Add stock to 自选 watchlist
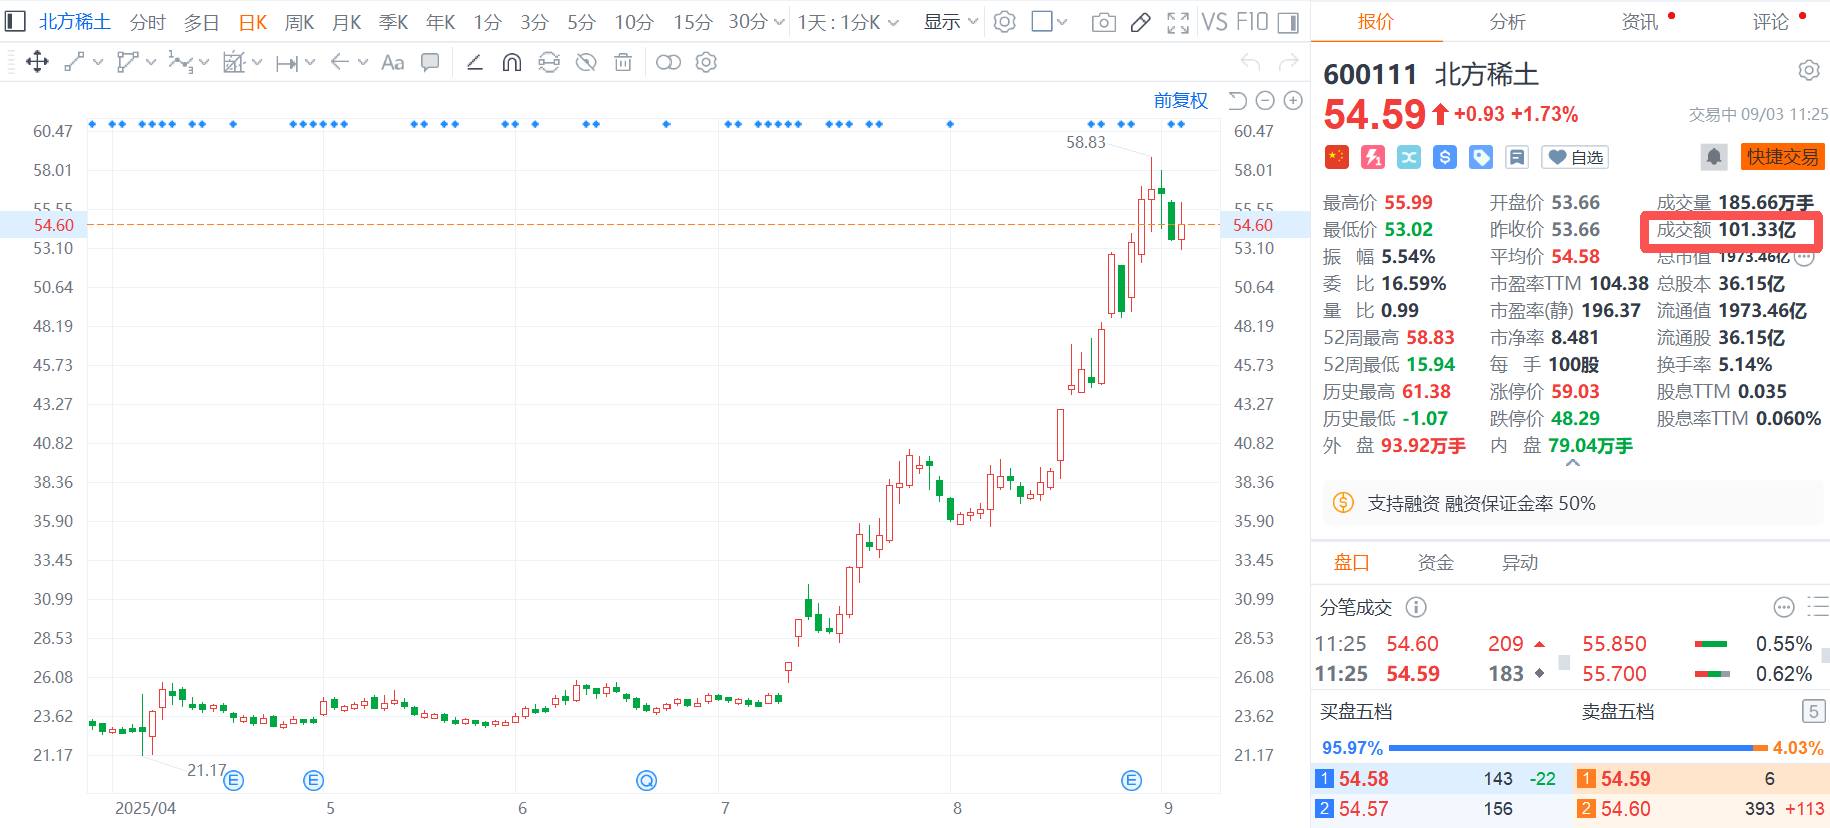This screenshot has height=828, width=1830. pyautogui.click(x=1575, y=157)
